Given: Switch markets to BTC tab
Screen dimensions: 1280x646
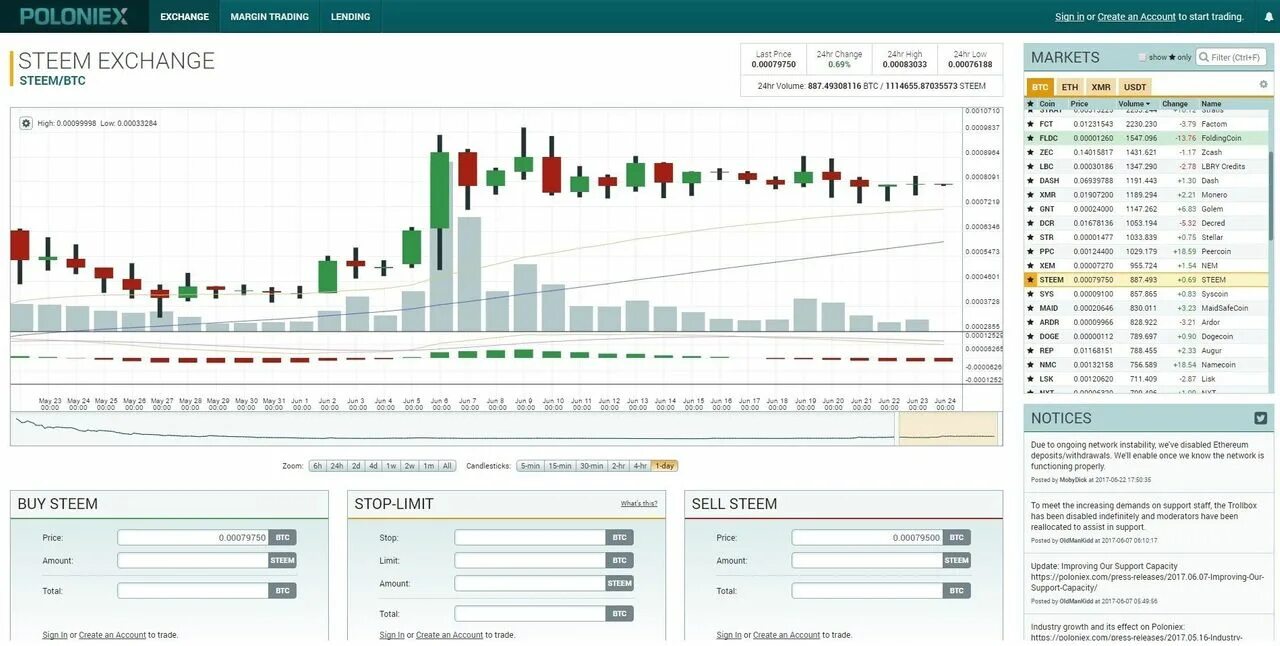Looking at the screenshot, I should tap(1040, 87).
